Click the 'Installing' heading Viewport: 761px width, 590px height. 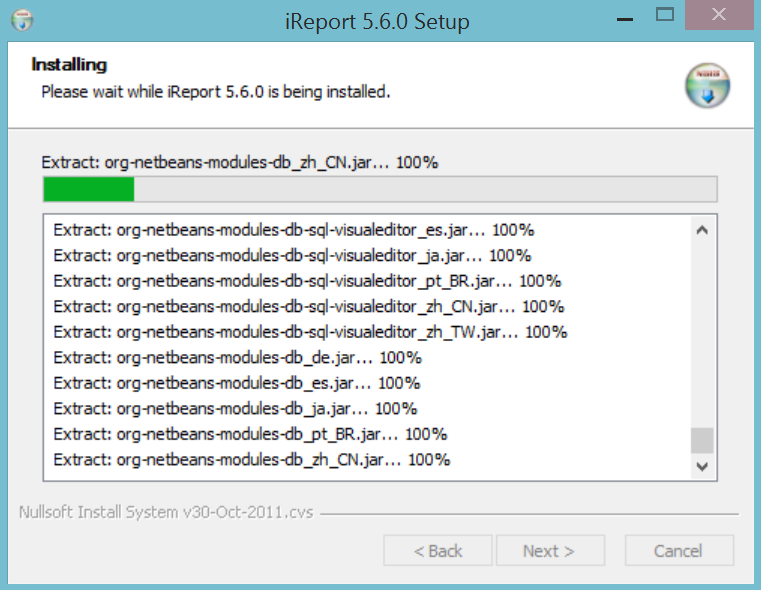[x=69, y=65]
